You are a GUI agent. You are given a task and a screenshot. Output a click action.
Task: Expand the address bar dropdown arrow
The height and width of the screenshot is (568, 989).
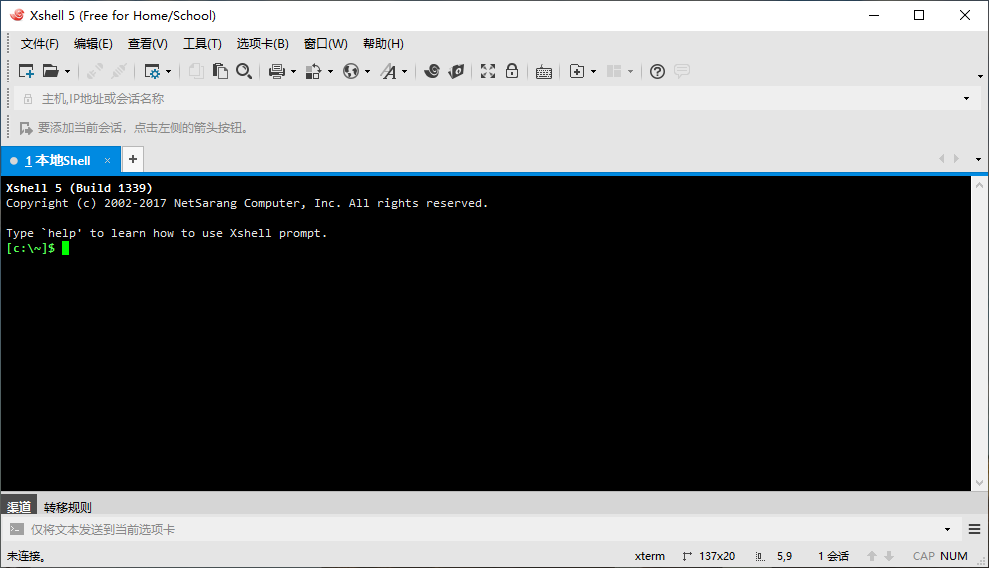[x=966, y=98]
